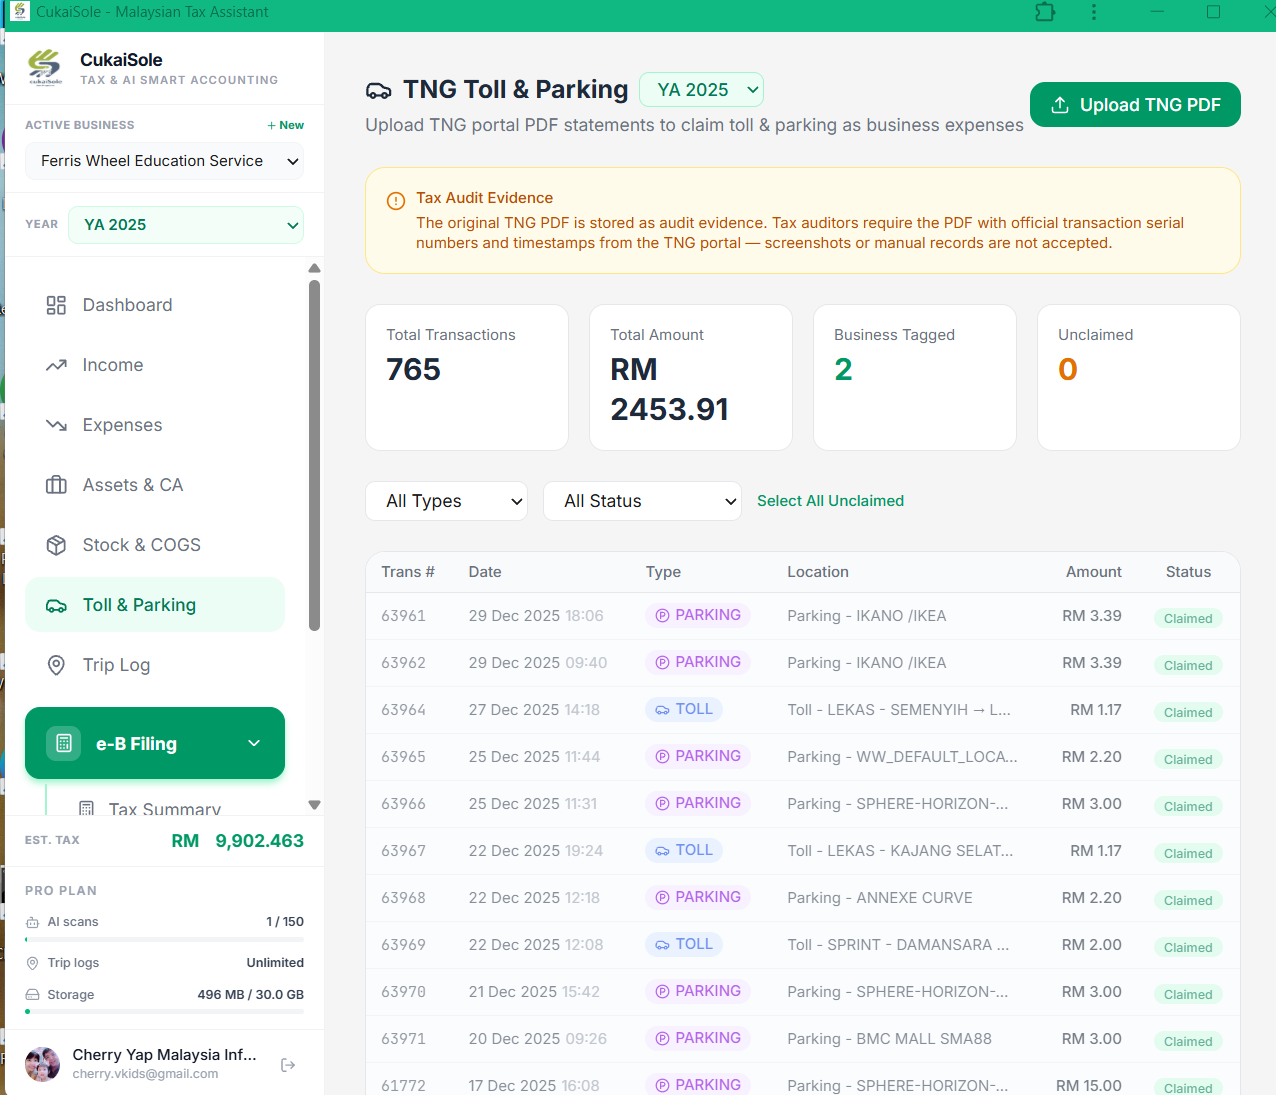Click estimated tax RM 9,902.463 value
The image size is (1276, 1095).
[x=238, y=841]
